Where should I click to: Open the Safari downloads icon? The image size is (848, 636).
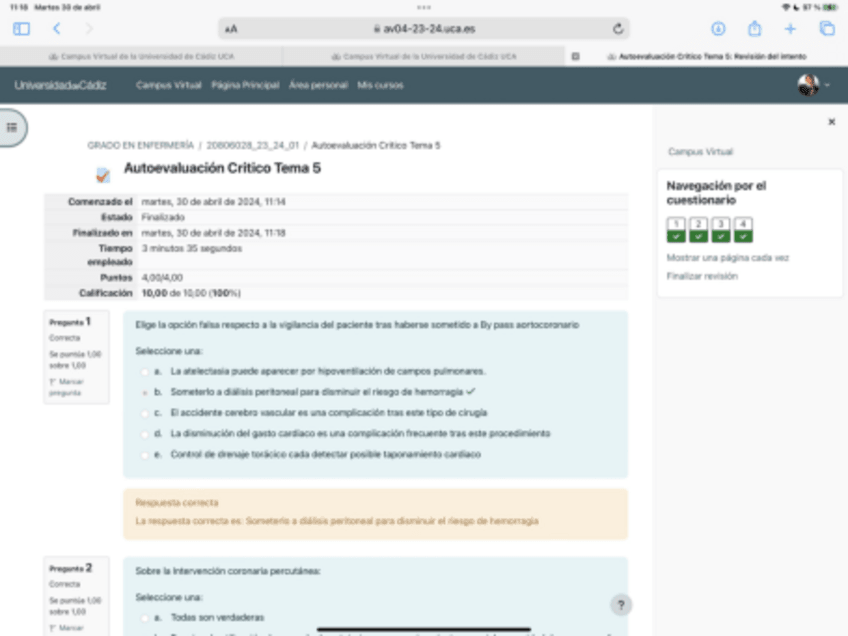pos(718,29)
